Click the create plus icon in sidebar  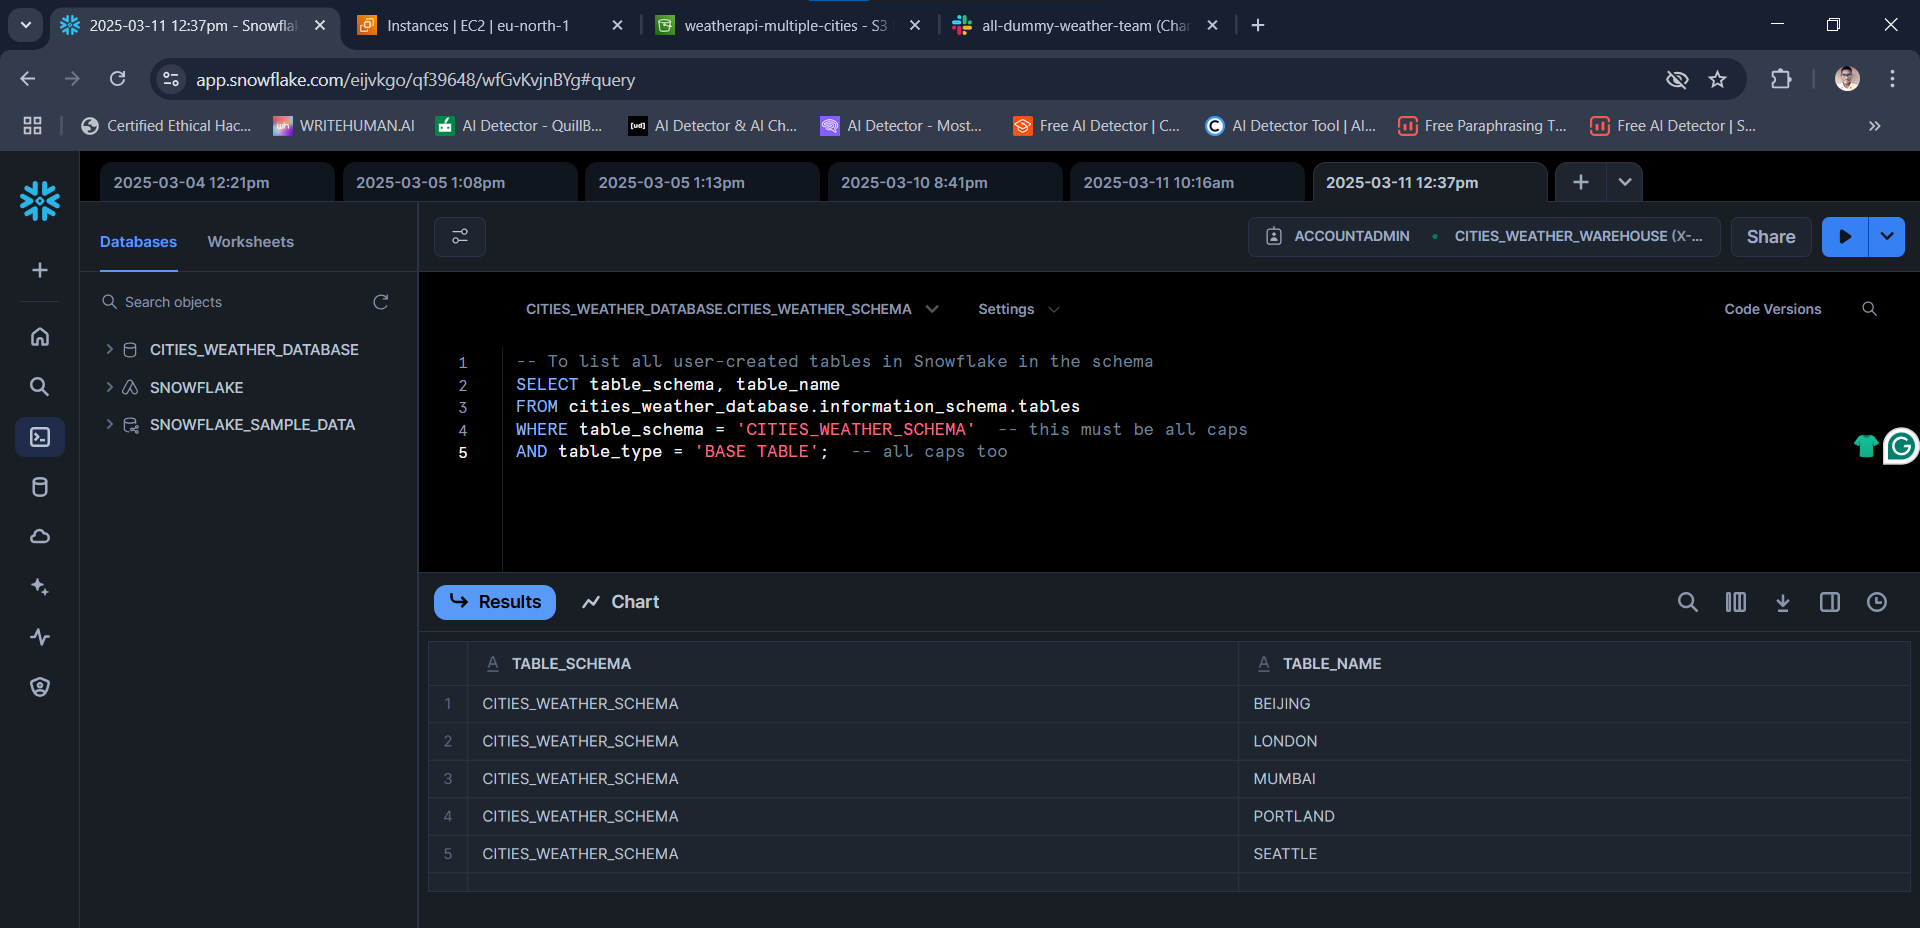[x=40, y=270]
